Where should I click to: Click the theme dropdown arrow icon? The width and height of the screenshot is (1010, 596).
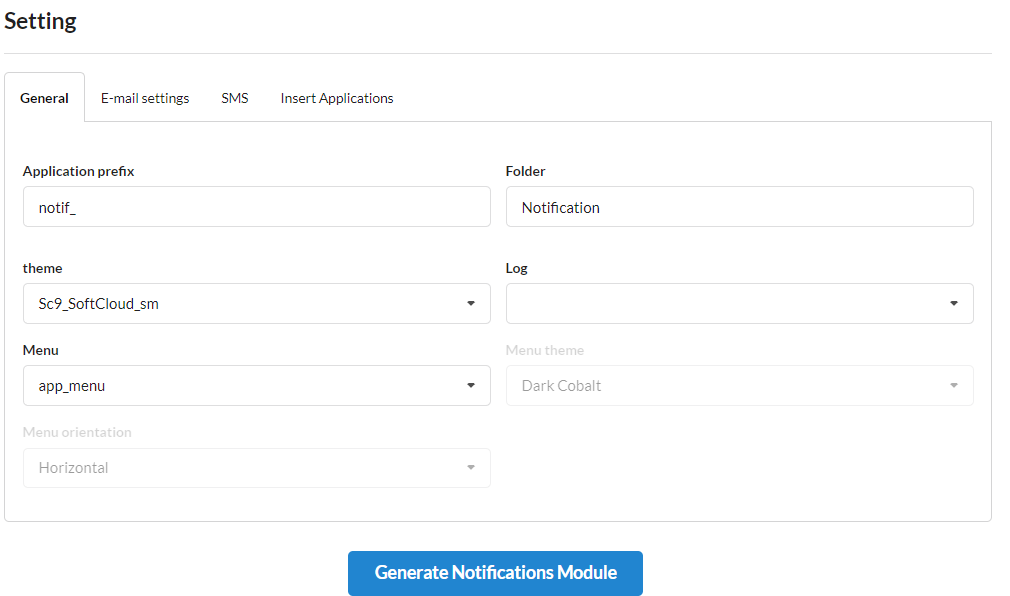pyautogui.click(x=471, y=304)
